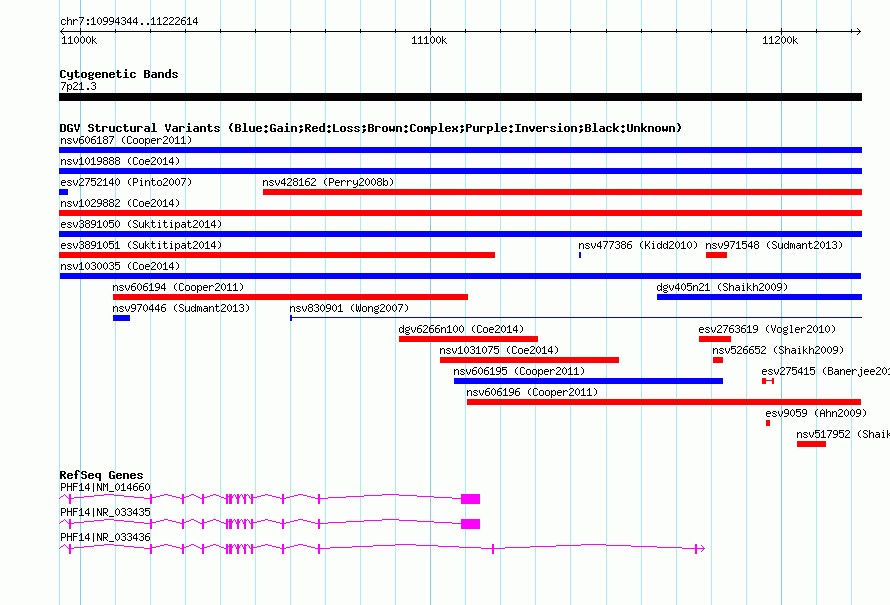
Task: Select the nsv606187 blue gain bar
Action: pyautogui.click(x=460, y=150)
